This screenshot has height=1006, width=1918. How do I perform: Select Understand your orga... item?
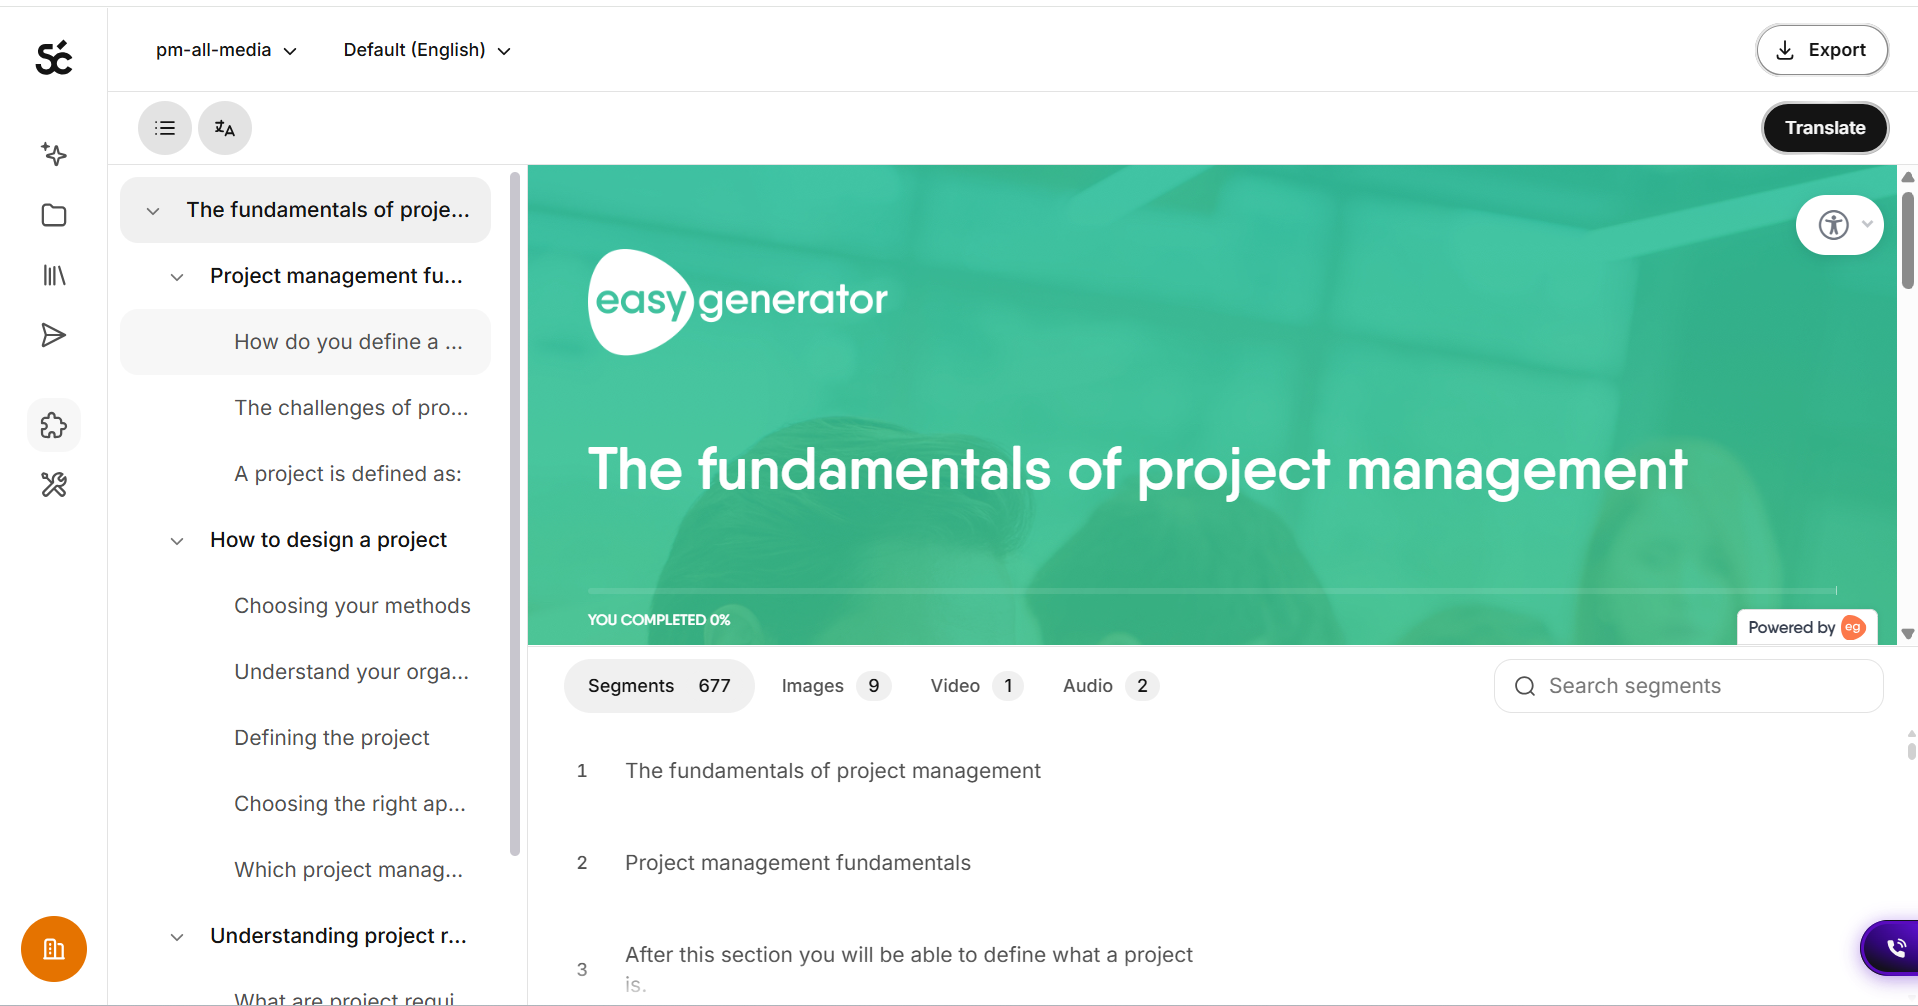[x=305, y=672]
